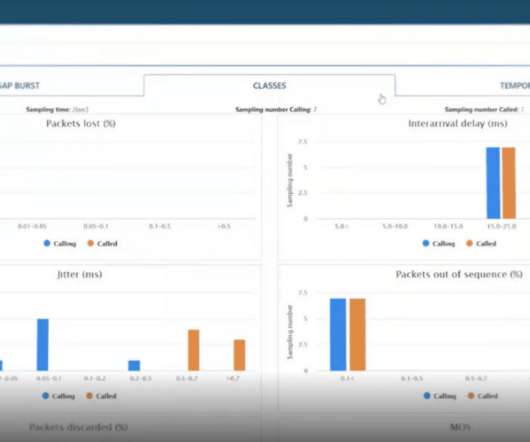Click the 'Sampling time' label

48,109
